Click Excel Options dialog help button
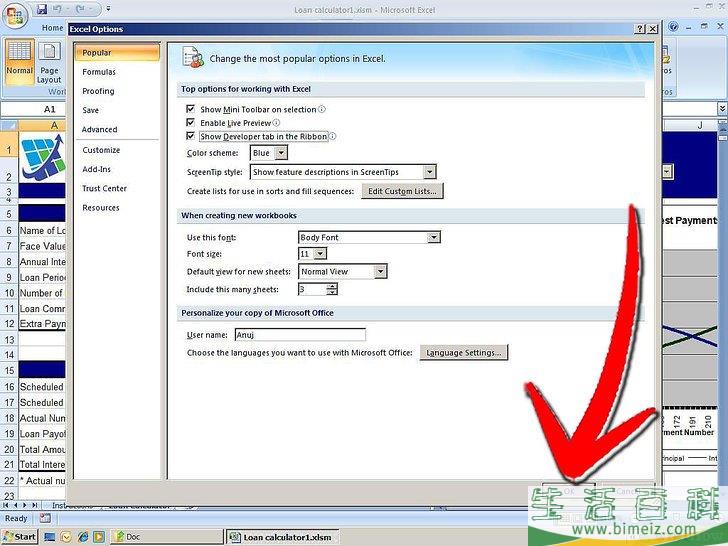 pyautogui.click(x=640, y=29)
